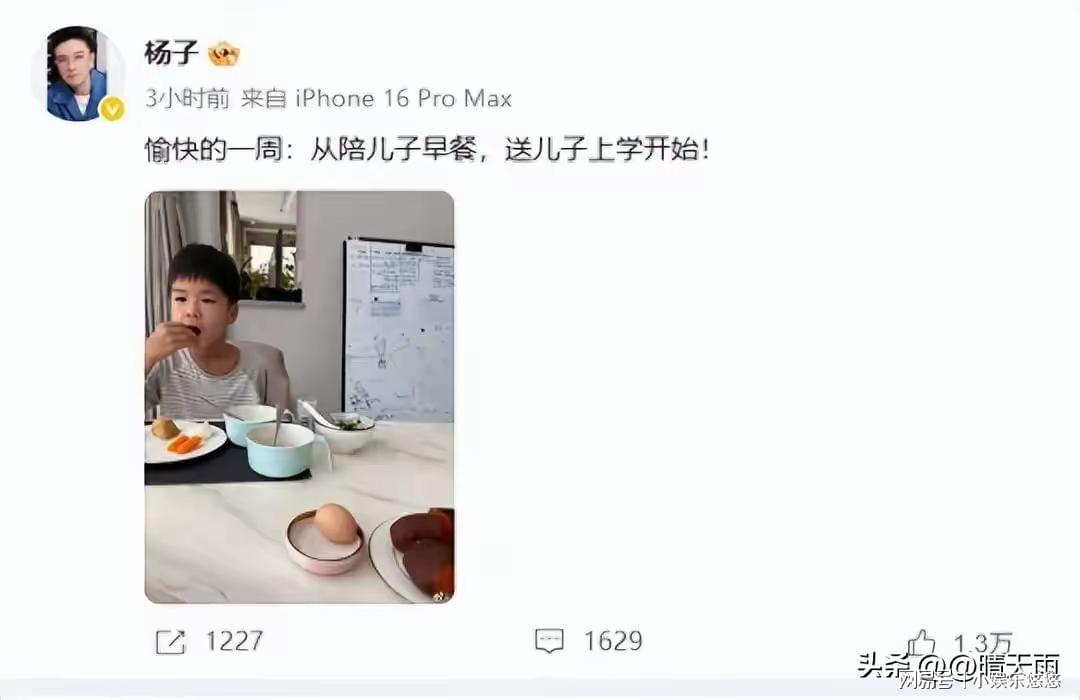Click the 3小时前 timestamp

click(187, 99)
